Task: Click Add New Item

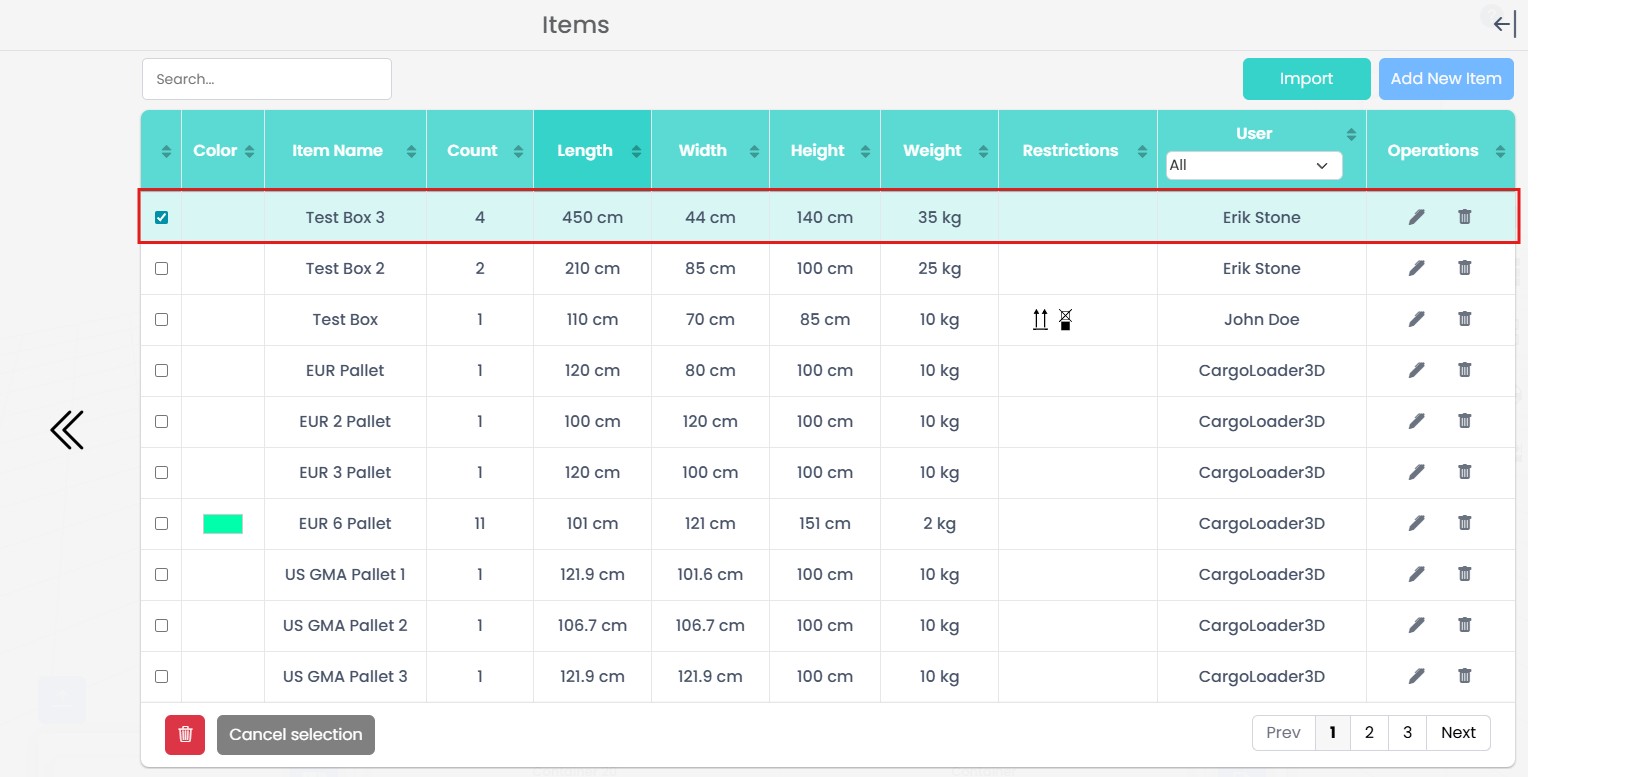Action: [1445, 79]
